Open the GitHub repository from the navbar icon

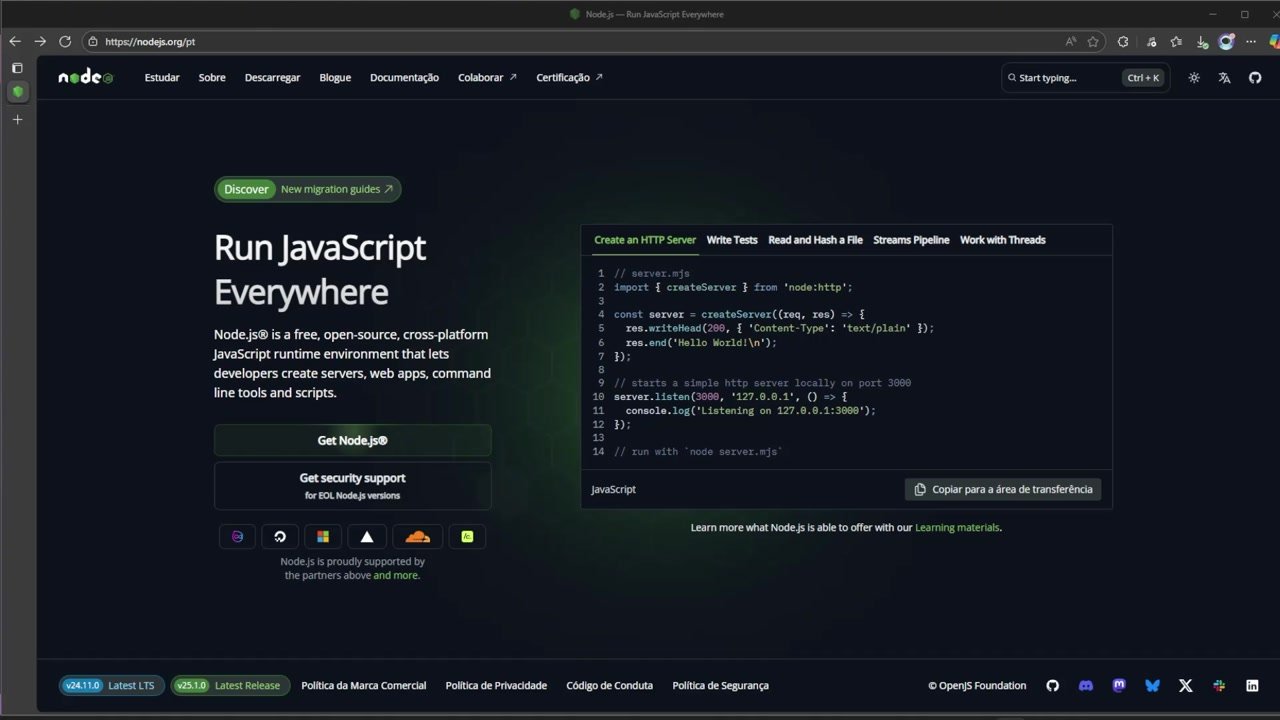pyautogui.click(x=1255, y=77)
